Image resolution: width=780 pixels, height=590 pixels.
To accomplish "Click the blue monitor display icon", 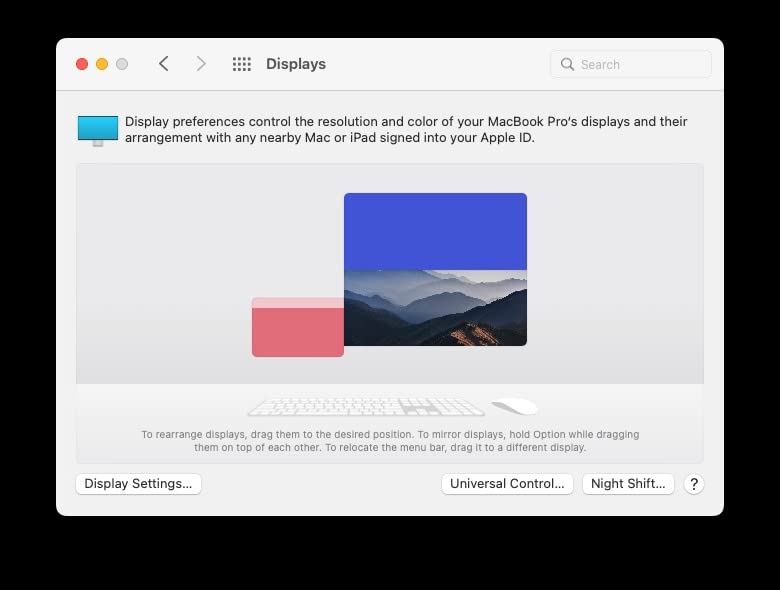I will tap(98, 130).
